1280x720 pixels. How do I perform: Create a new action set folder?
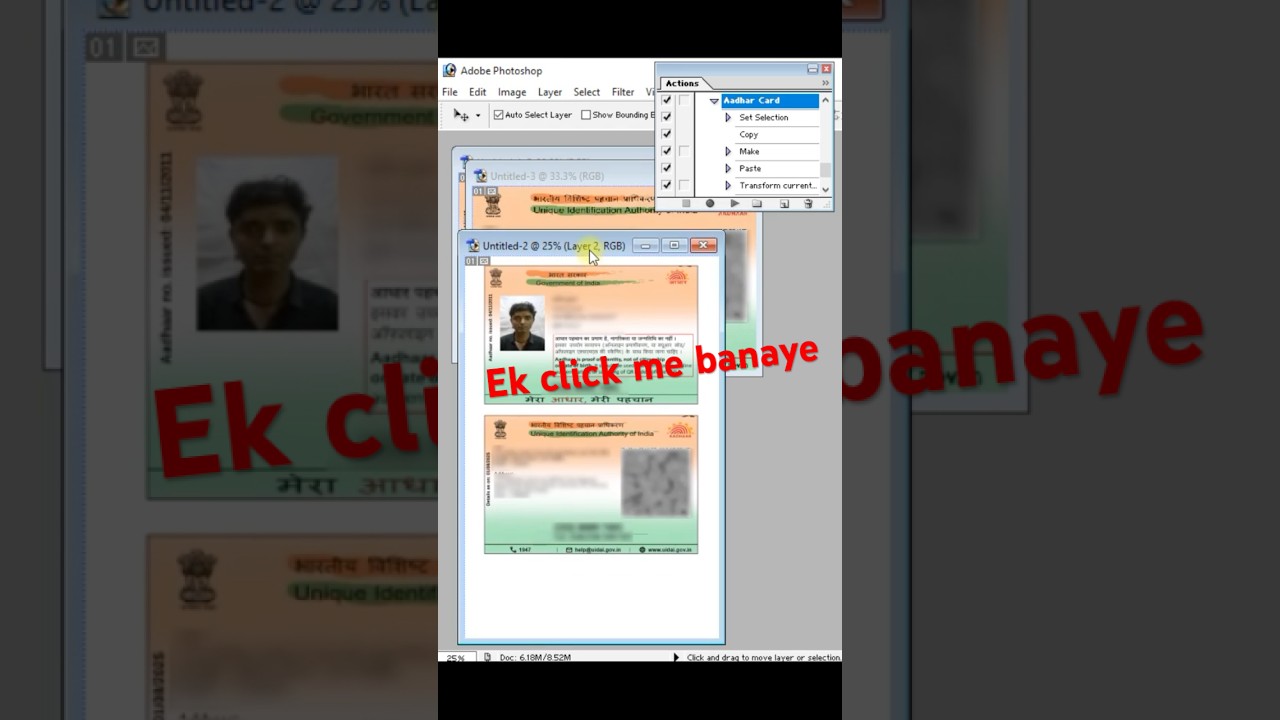pyautogui.click(x=757, y=203)
